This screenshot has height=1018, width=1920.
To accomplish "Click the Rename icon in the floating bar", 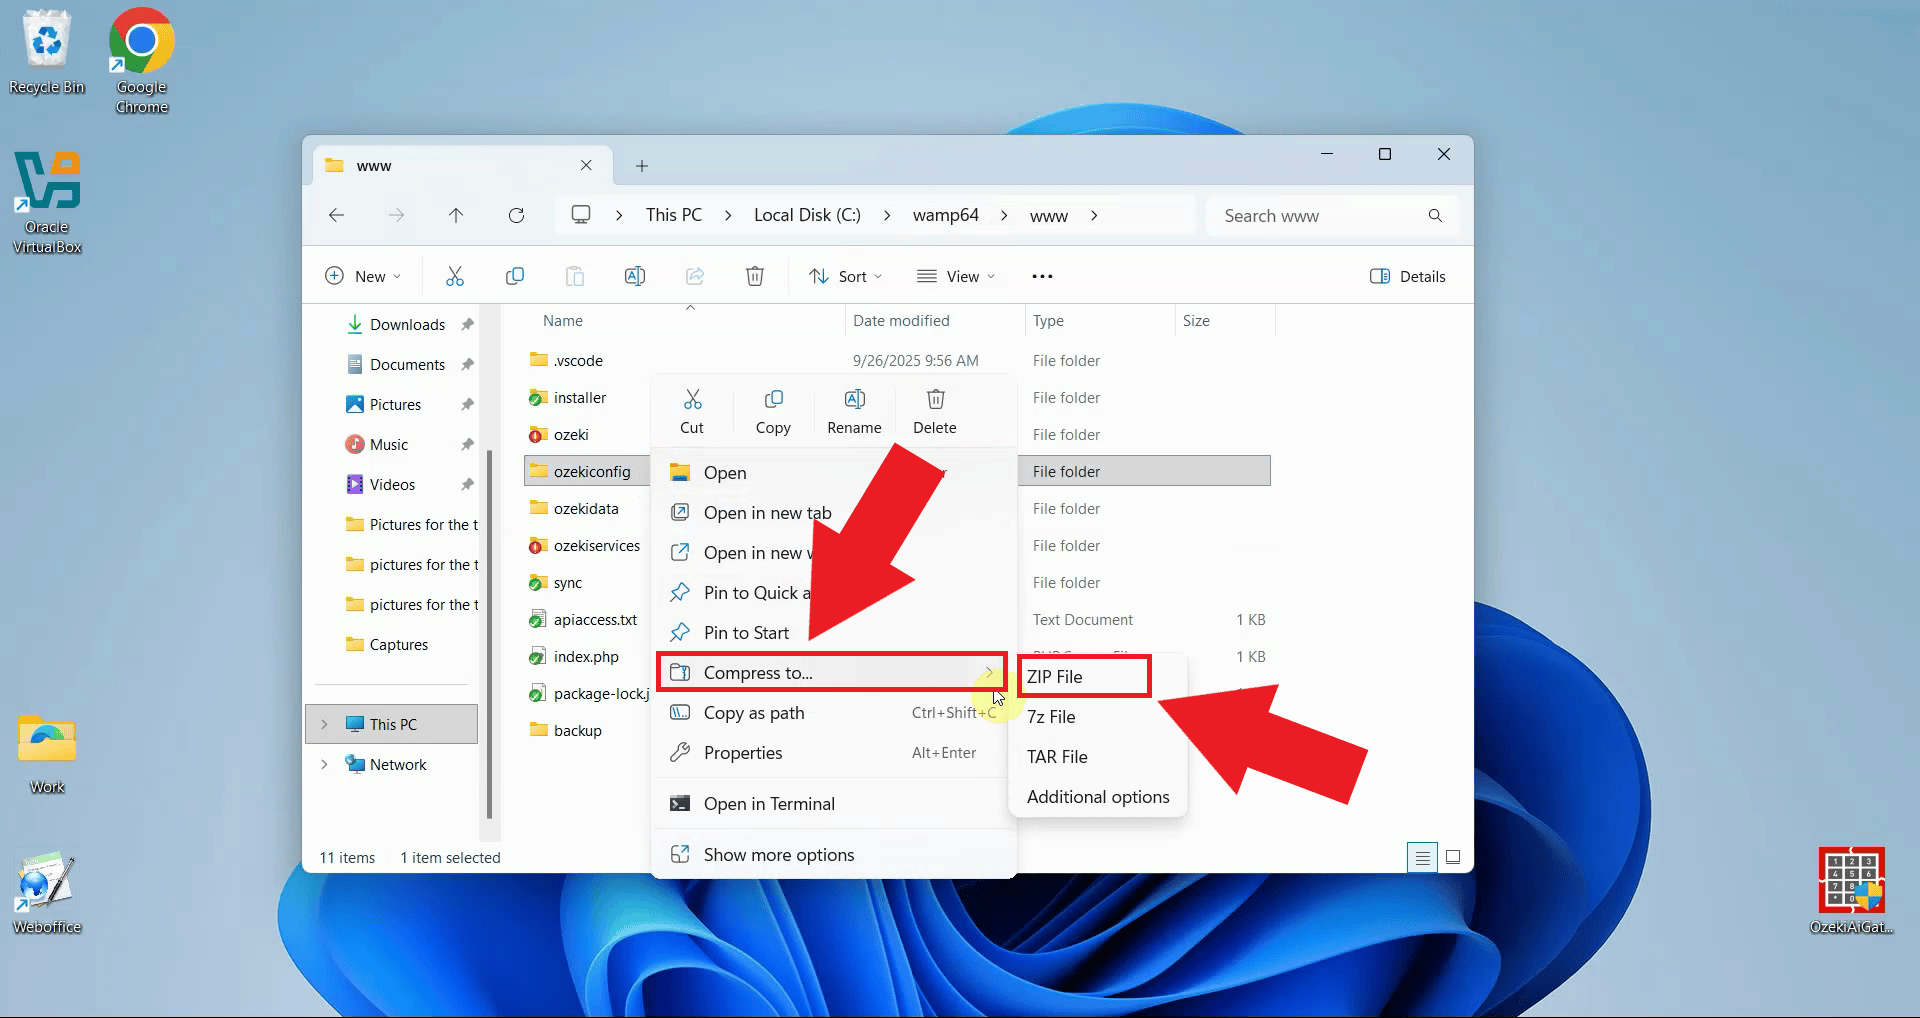I will coord(853,409).
